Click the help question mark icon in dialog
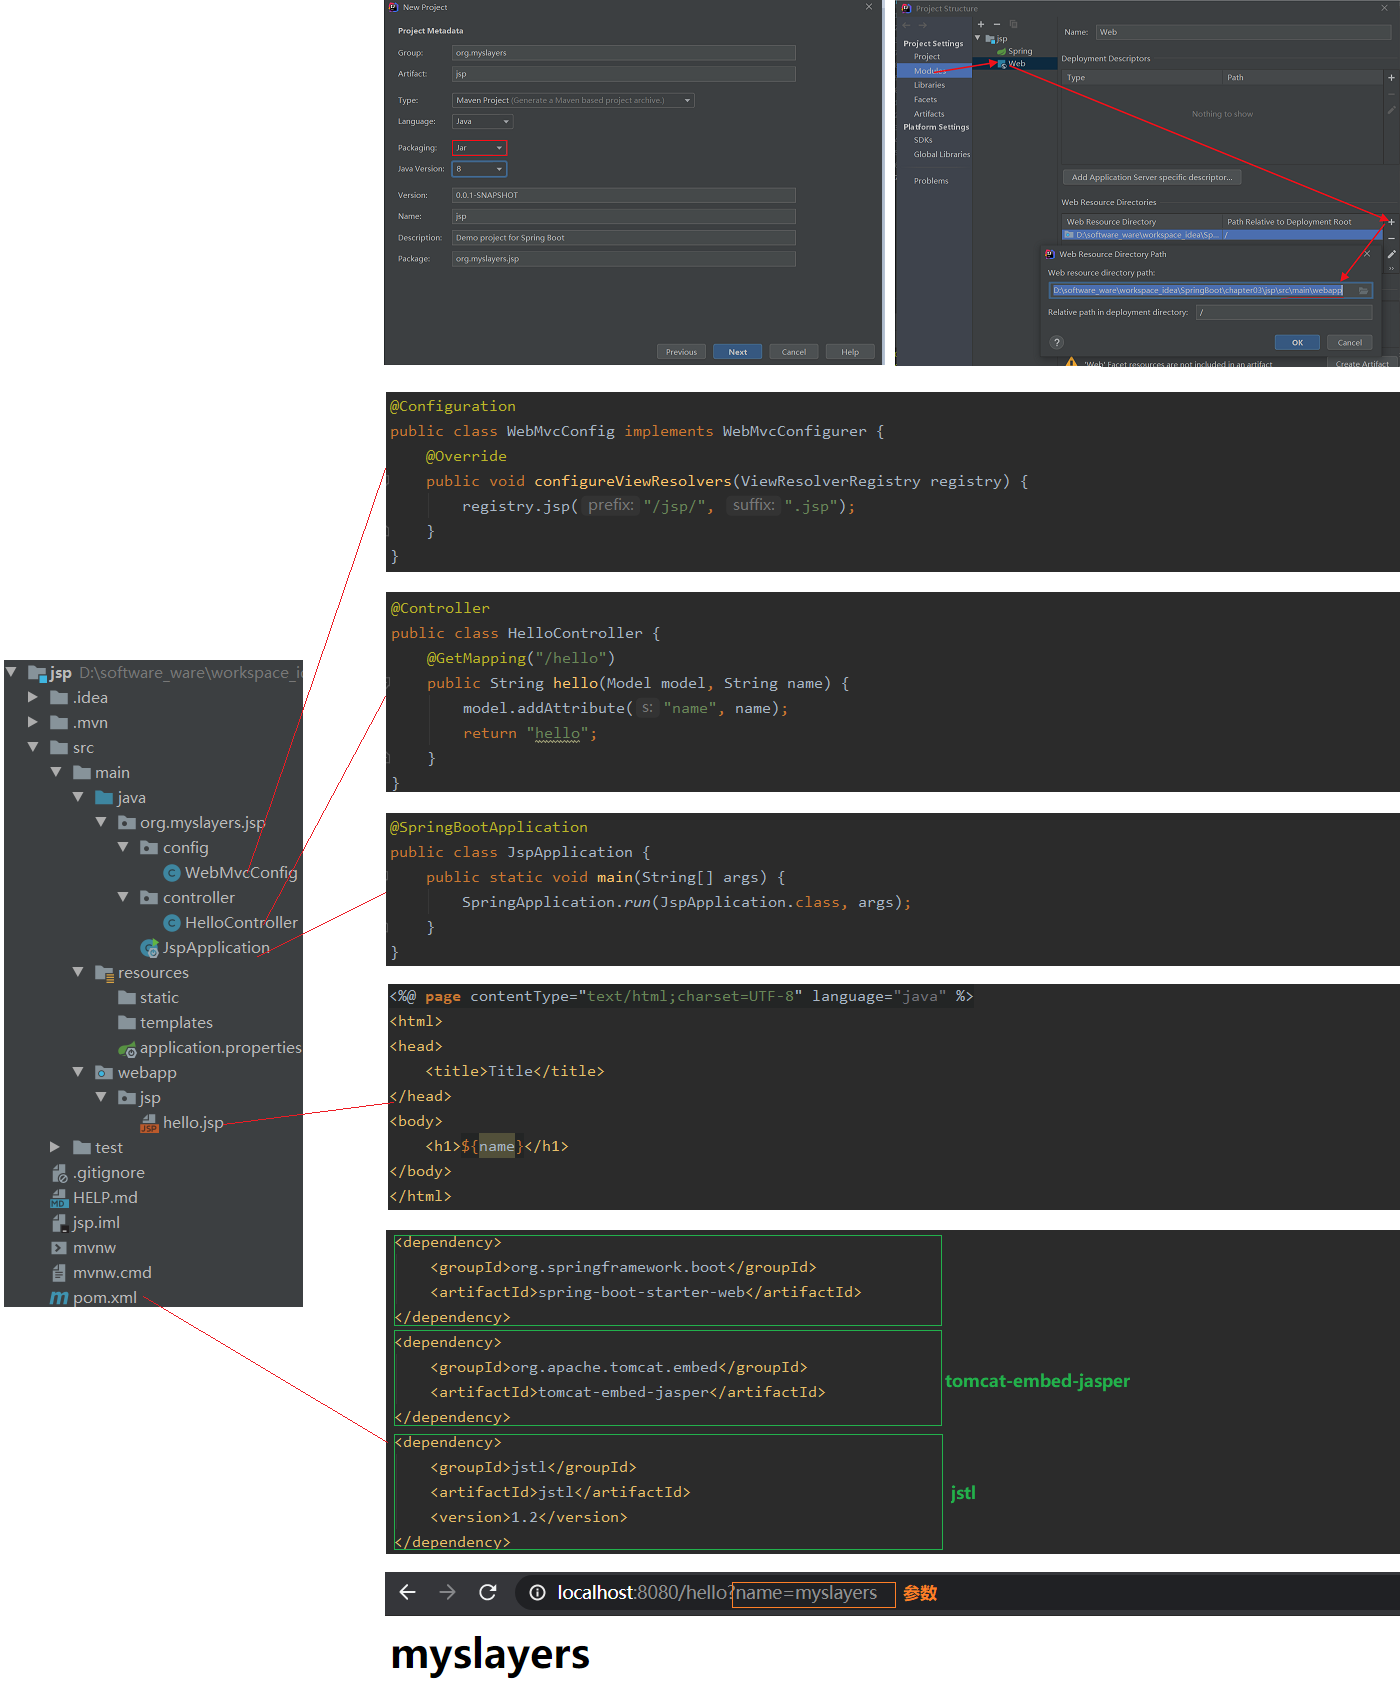This screenshot has width=1400, height=1682. point(1057,342)
